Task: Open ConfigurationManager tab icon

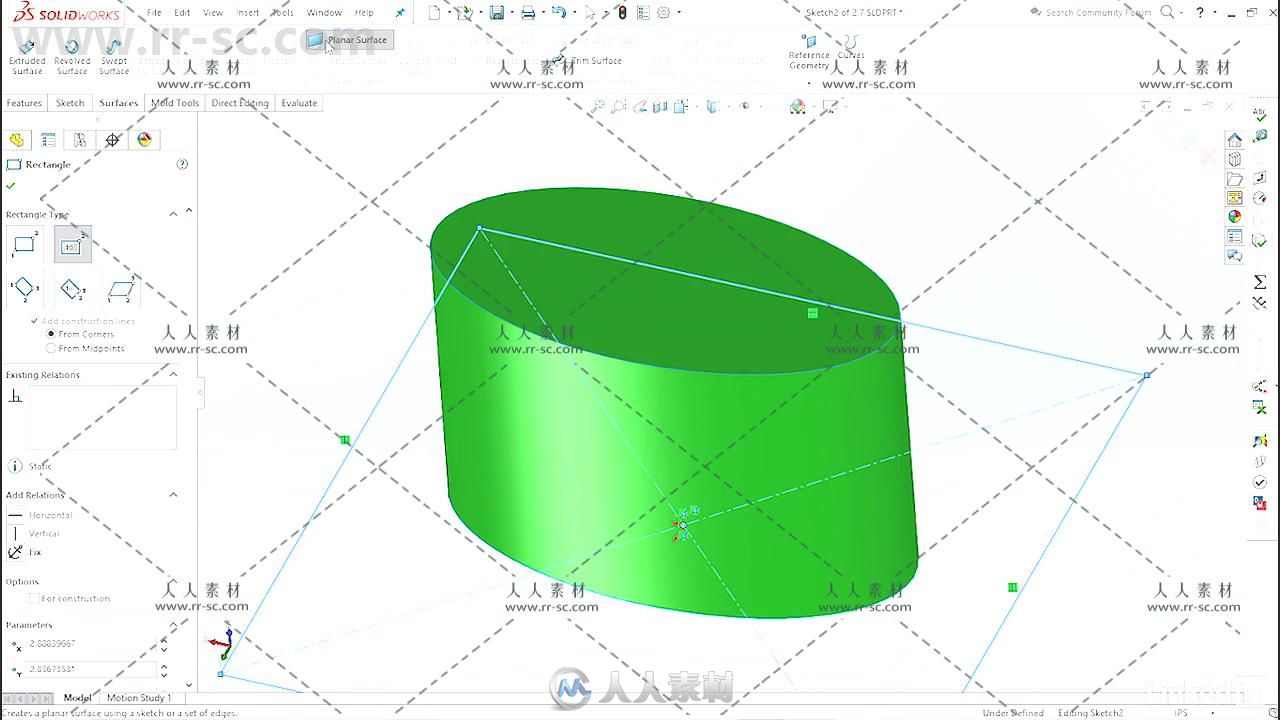Action: pyautogui.click(x=80, y=140)
